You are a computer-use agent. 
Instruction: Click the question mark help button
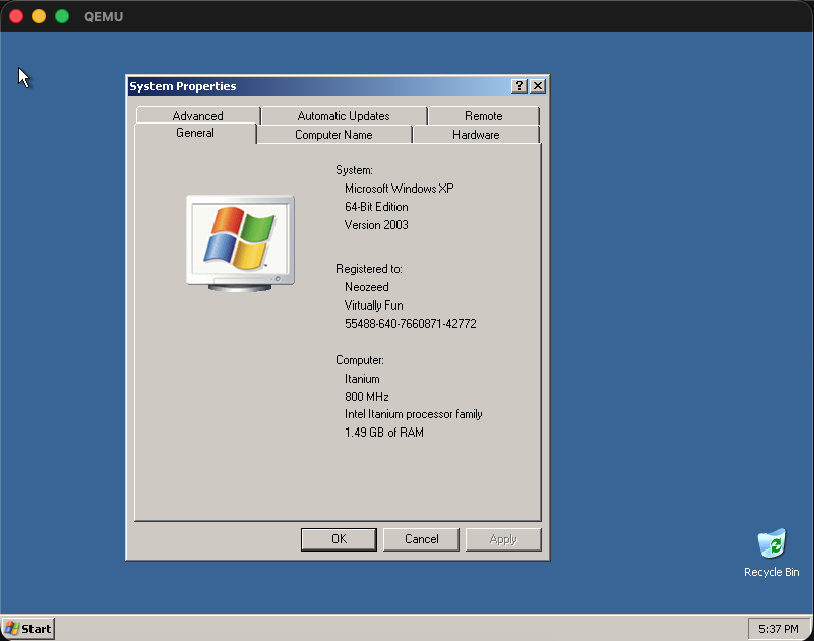tap(519, 86)
